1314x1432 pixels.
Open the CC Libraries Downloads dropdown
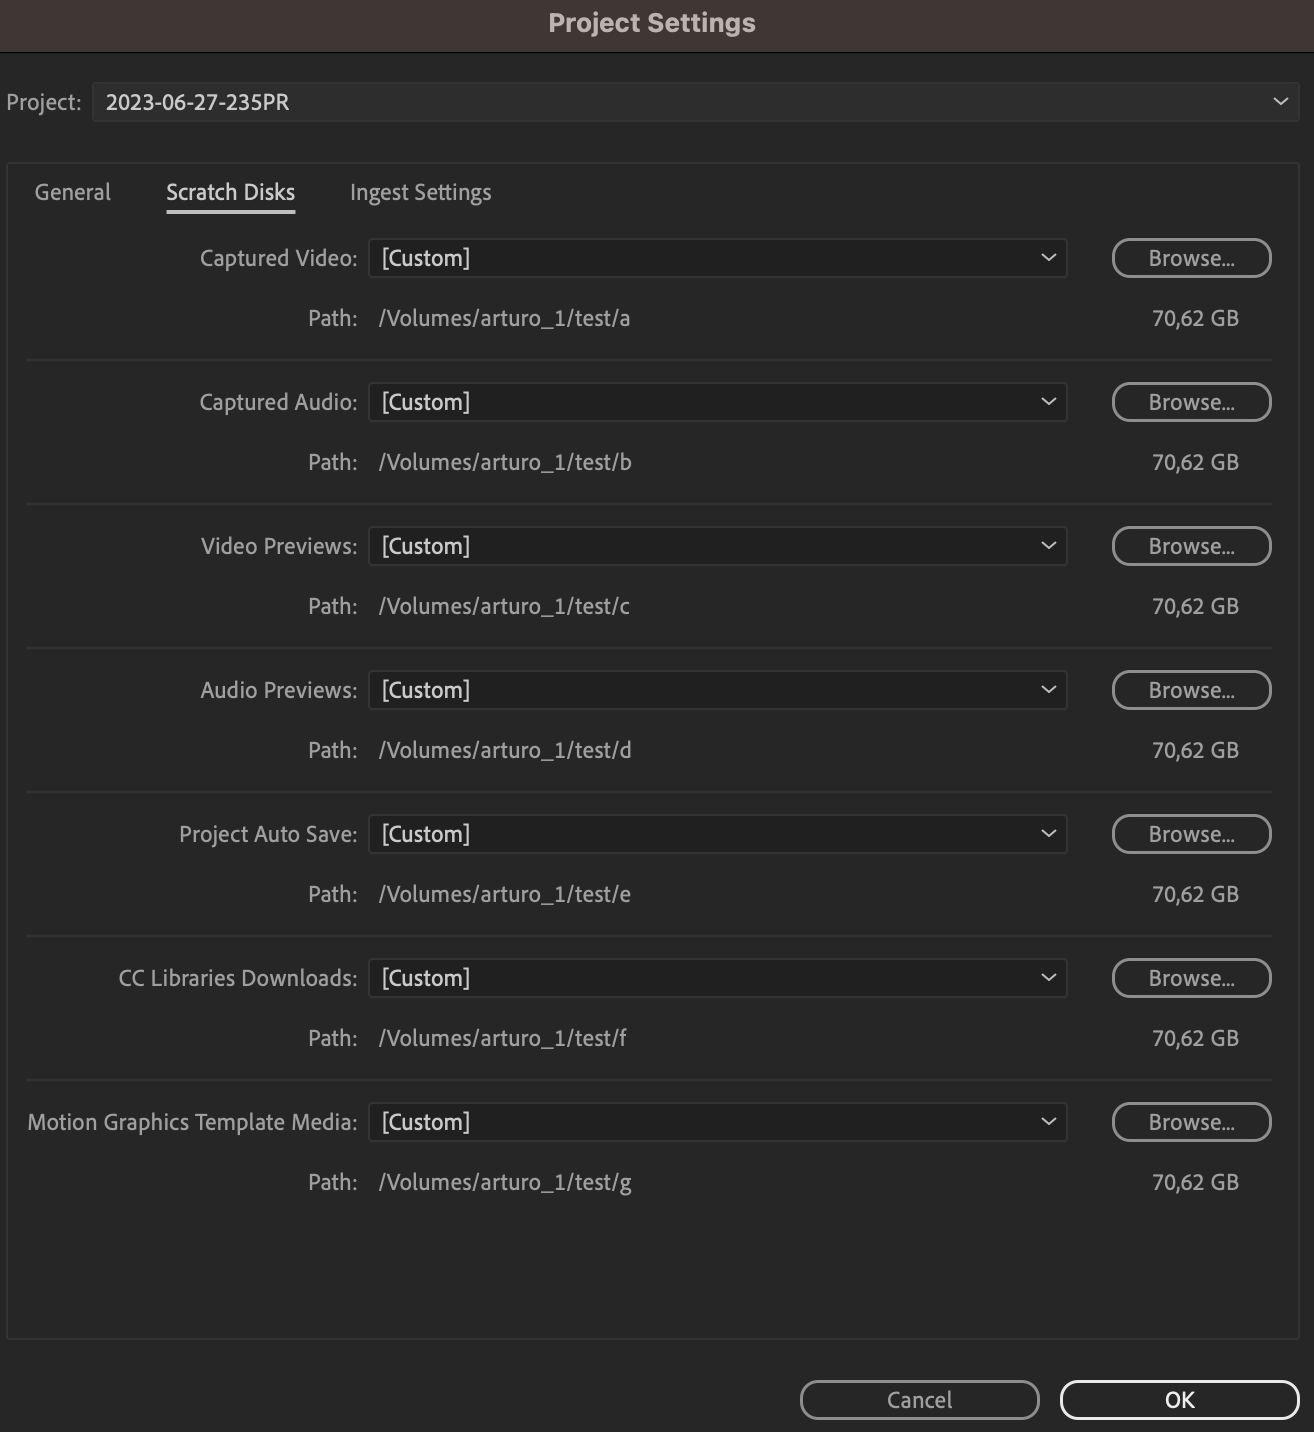717,978
